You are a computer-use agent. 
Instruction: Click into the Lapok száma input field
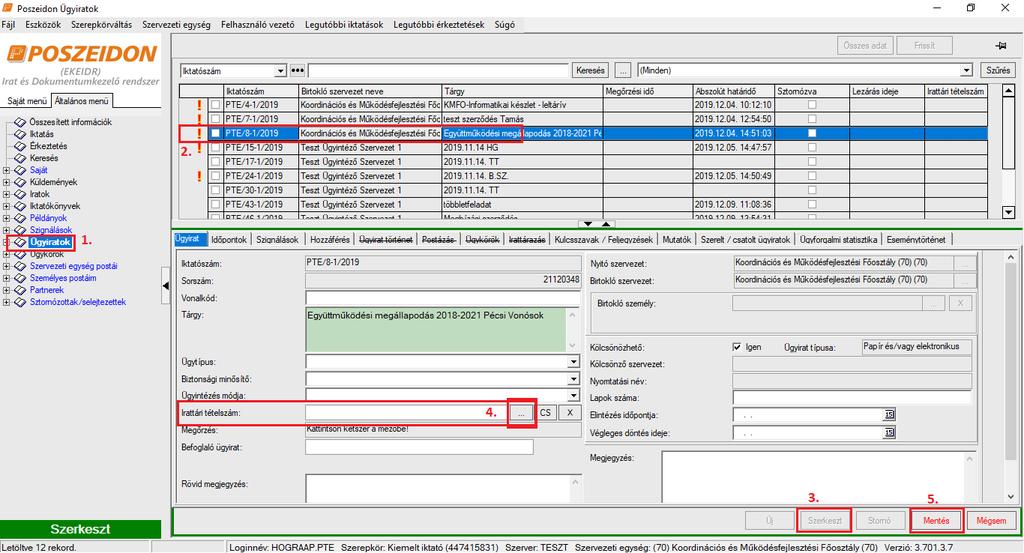(x=852, y=398)
